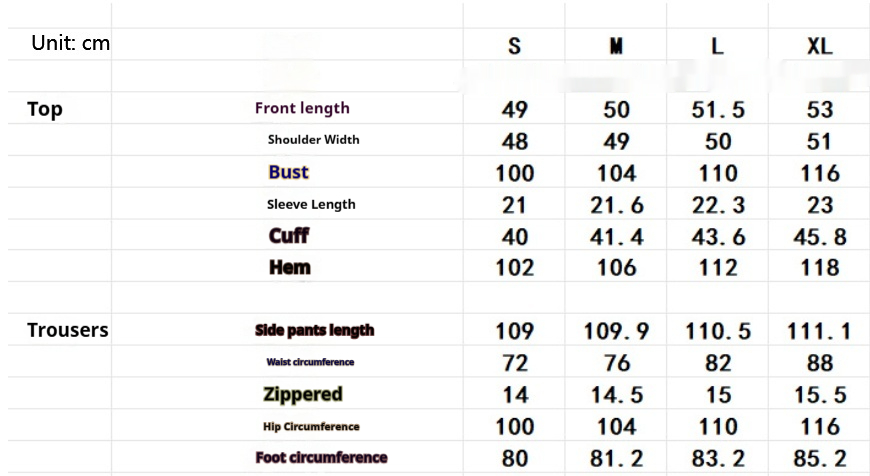Select the M size column header
870x476 pixels.
pyautogui.click(x=616, y=47)
